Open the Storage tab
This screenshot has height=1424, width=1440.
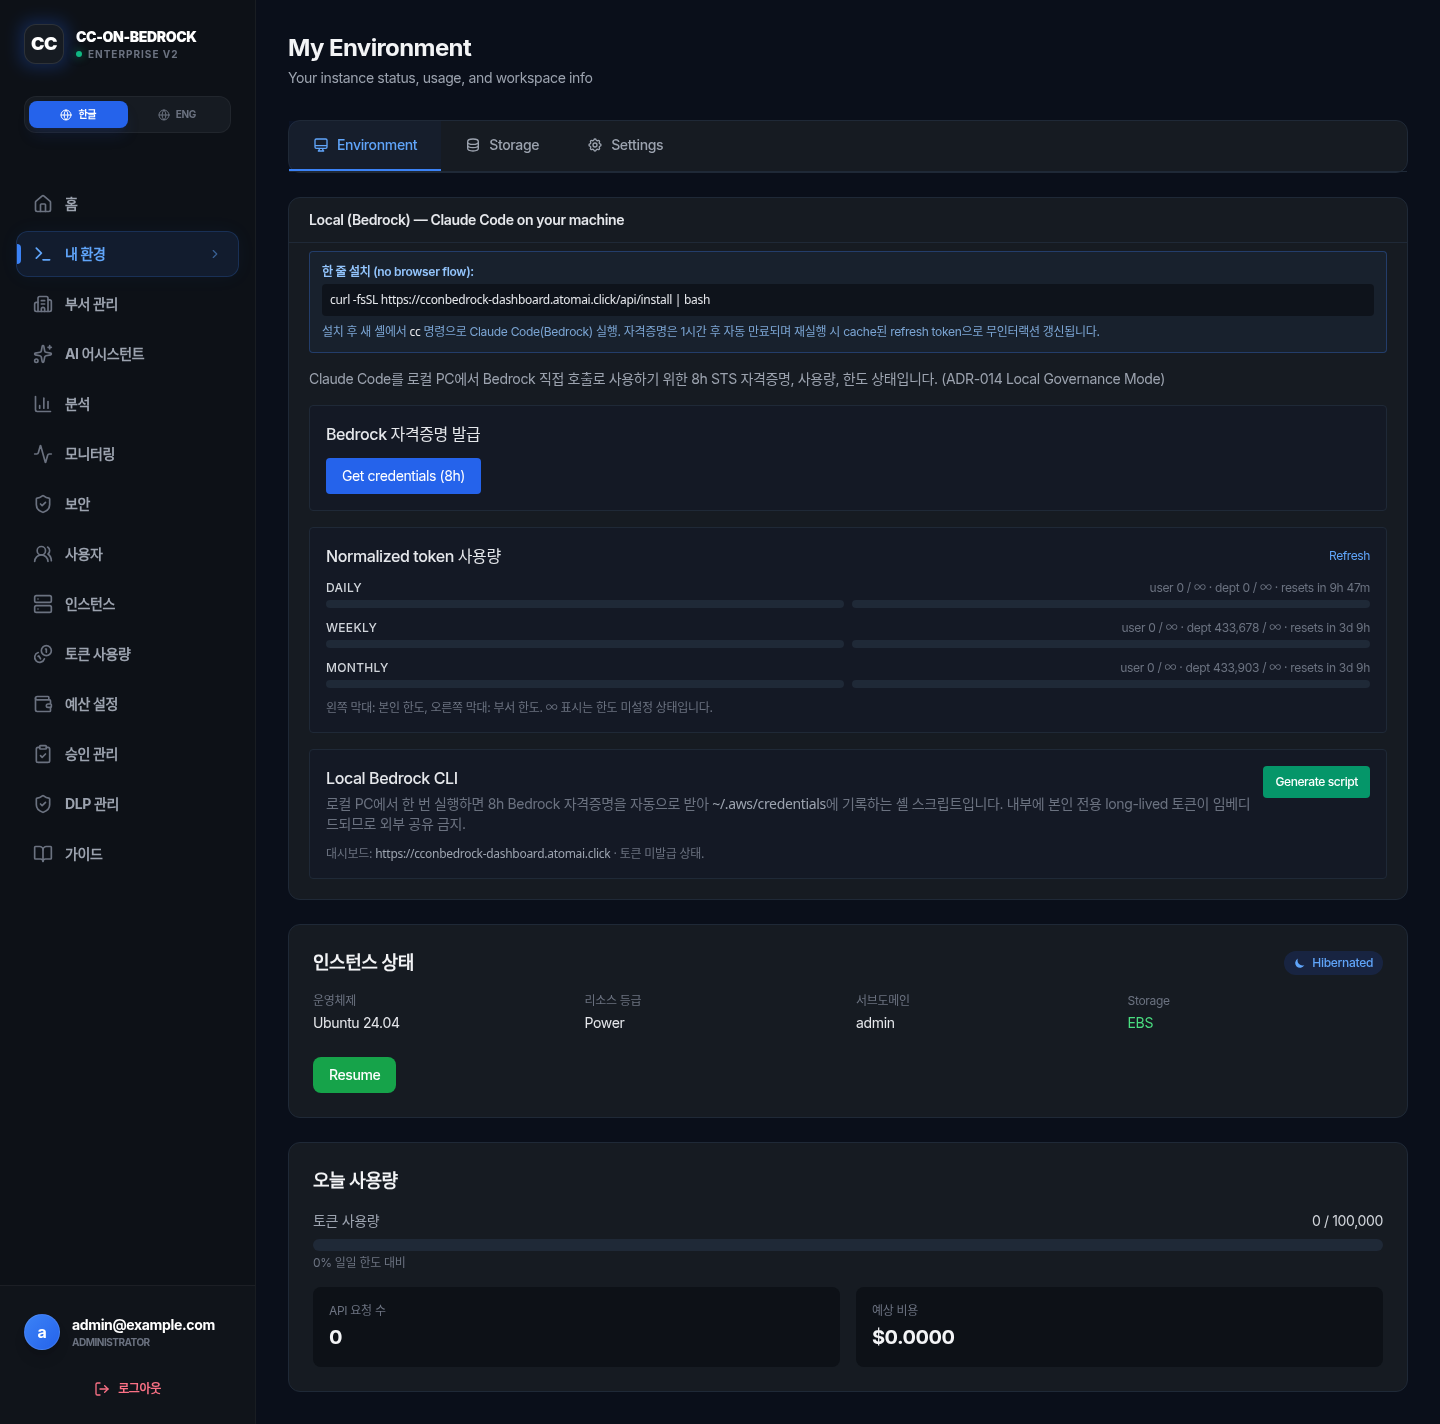(502, 146)
